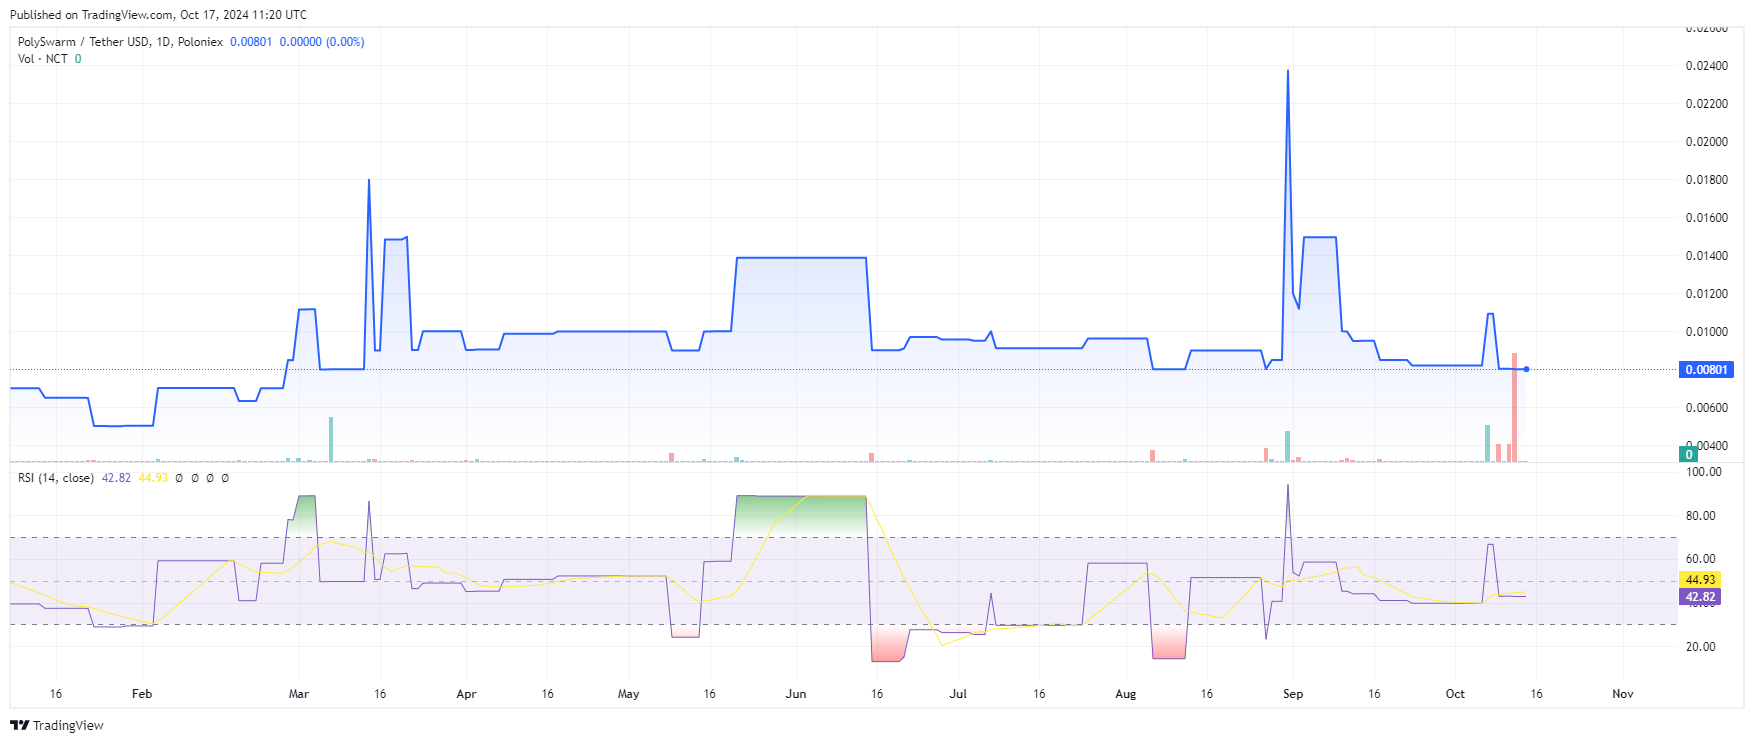Image resolution: width=1754 pixels, height=743 pixels.
Task: Click the tallest red volume bar in October
Action: [x=1515, y=407]
